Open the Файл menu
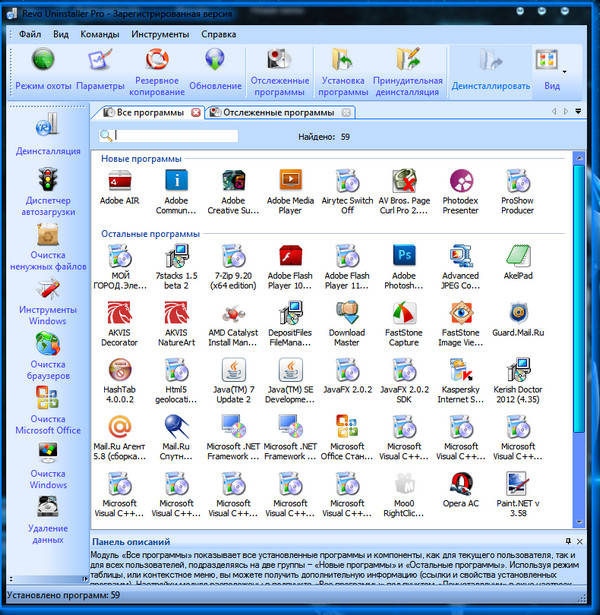600x615 pixels. pyautogui.click(x=30, y=35)
